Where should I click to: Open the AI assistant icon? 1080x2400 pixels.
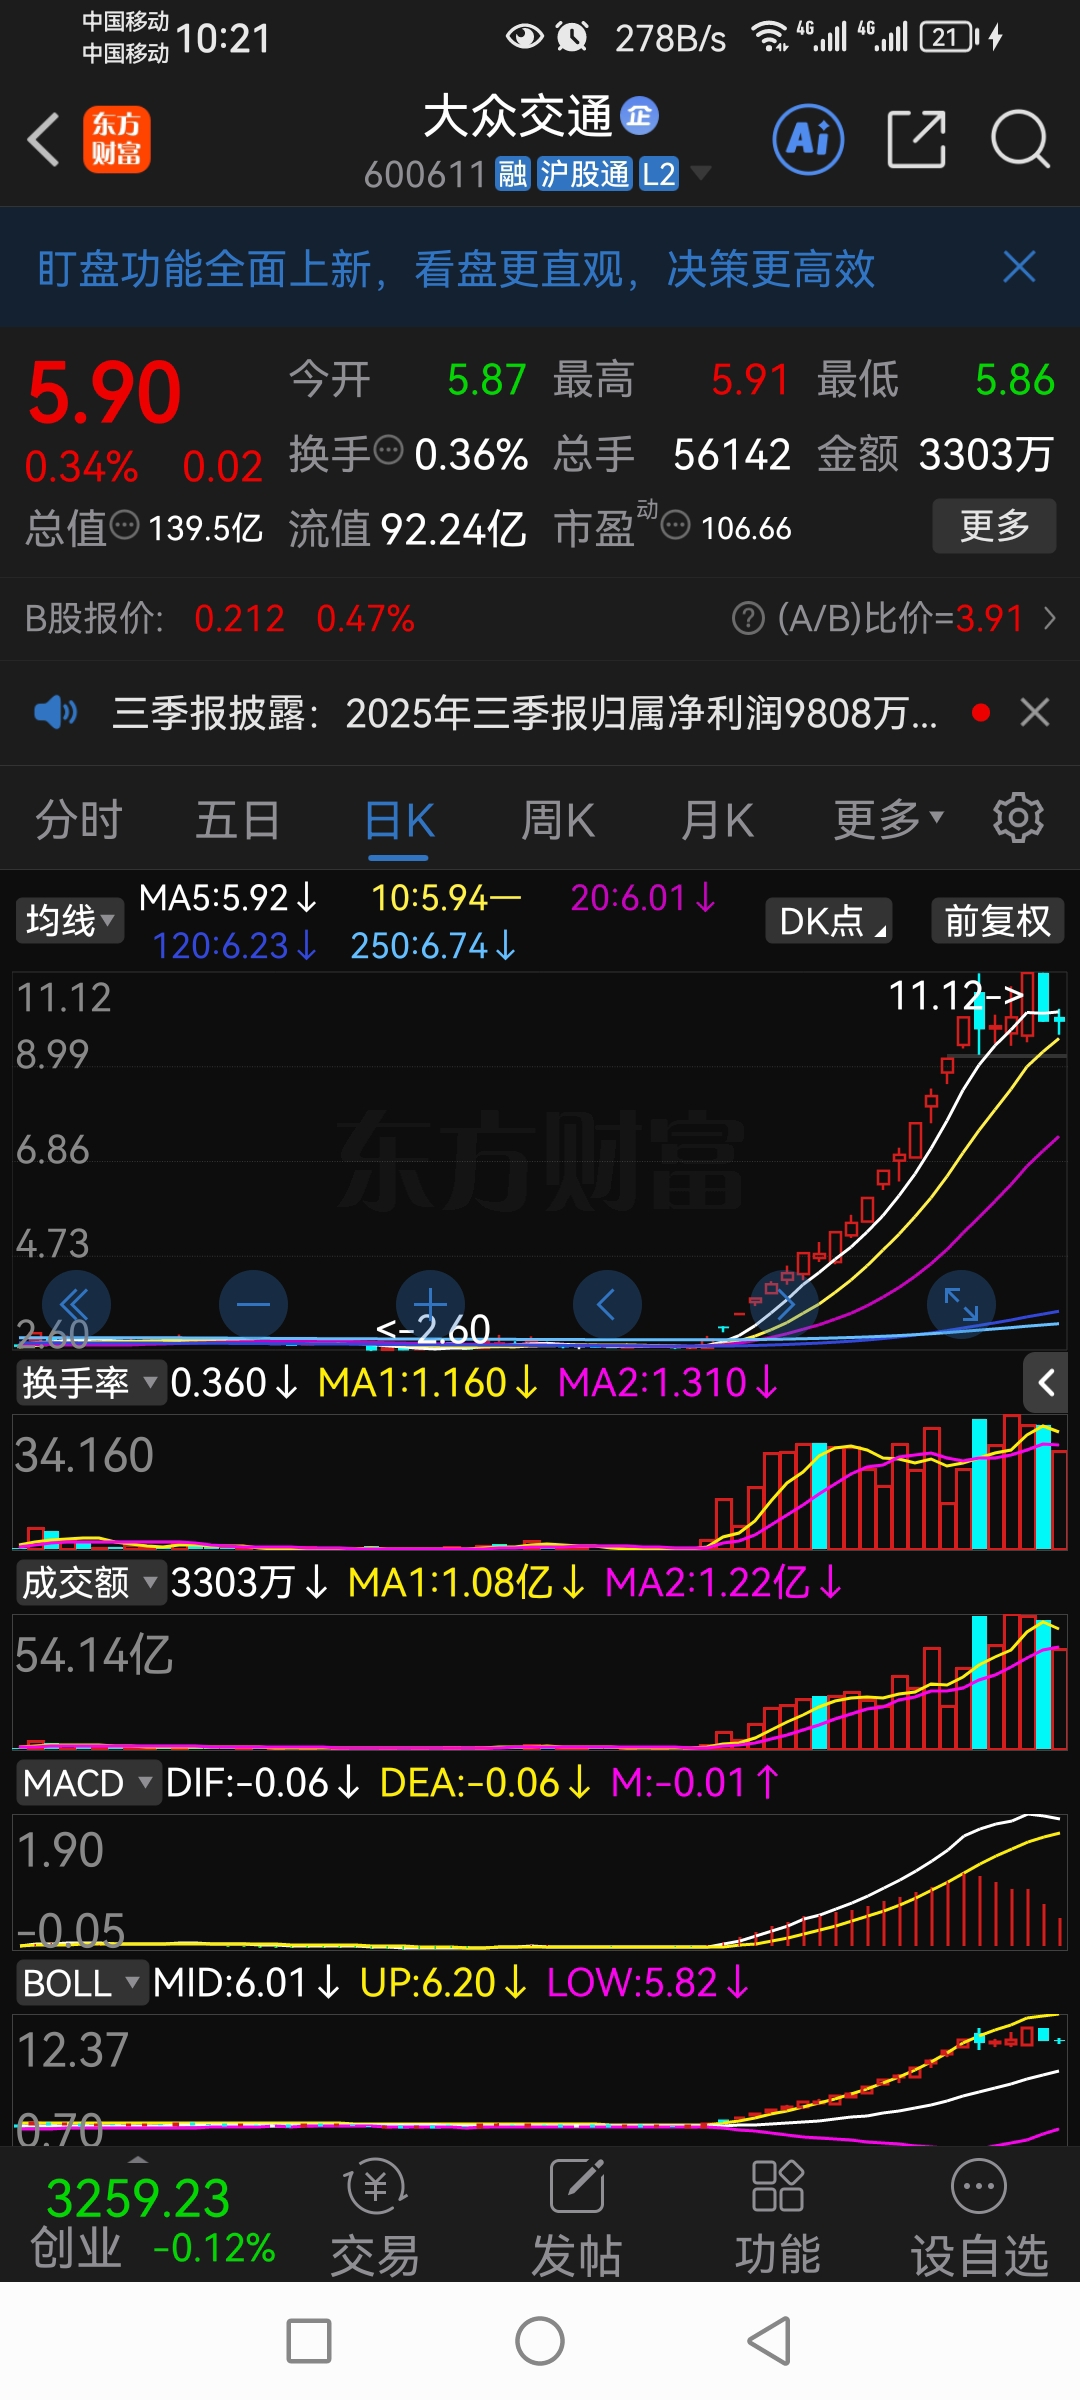click(x=808, y=139)
